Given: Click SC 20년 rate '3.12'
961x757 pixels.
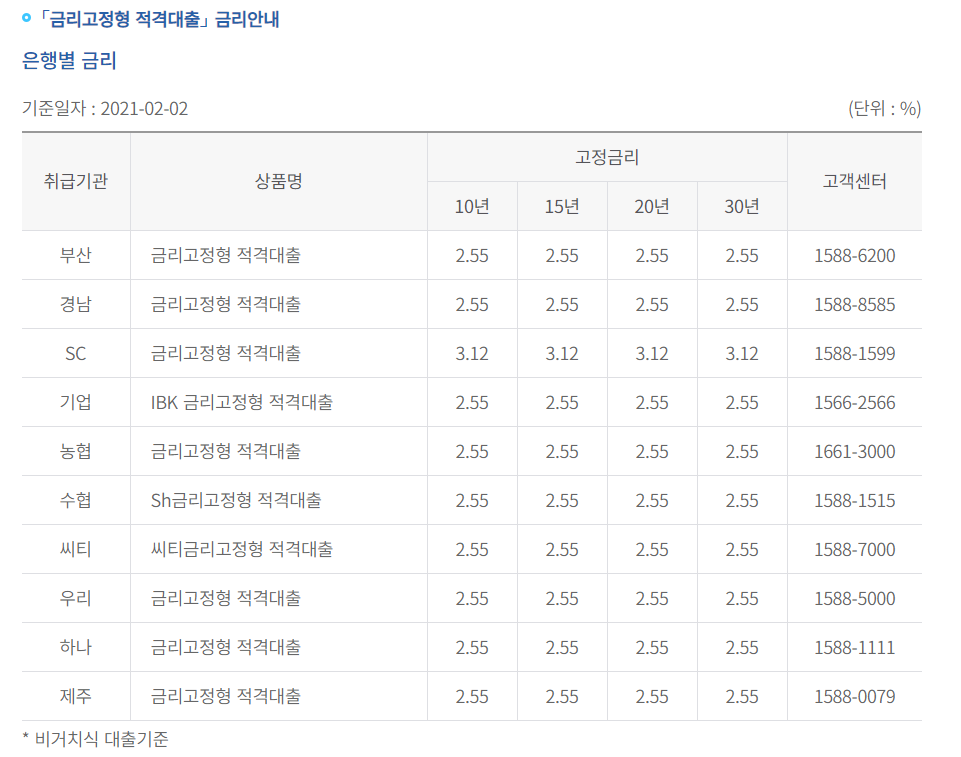Looking at the screenshot, I should click(651, 354).
